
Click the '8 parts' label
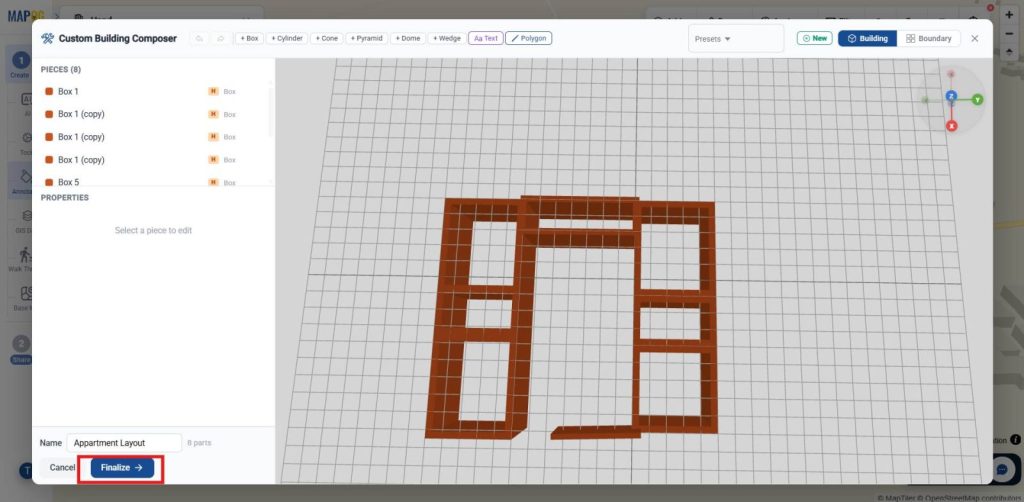(199, 443)
